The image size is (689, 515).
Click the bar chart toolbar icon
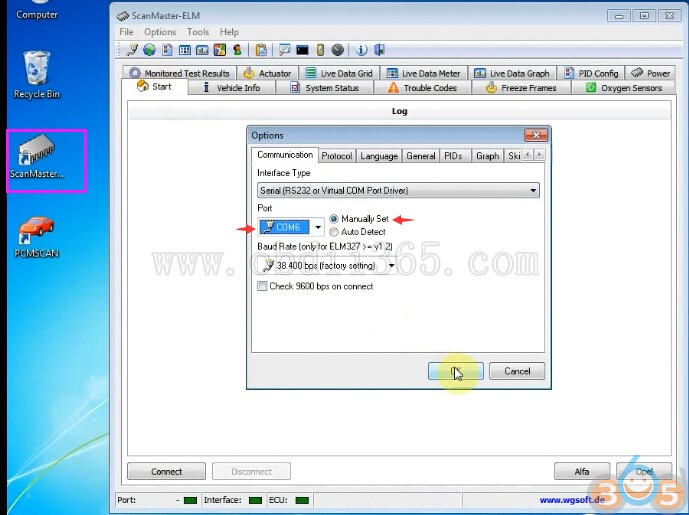pos(202,50)
